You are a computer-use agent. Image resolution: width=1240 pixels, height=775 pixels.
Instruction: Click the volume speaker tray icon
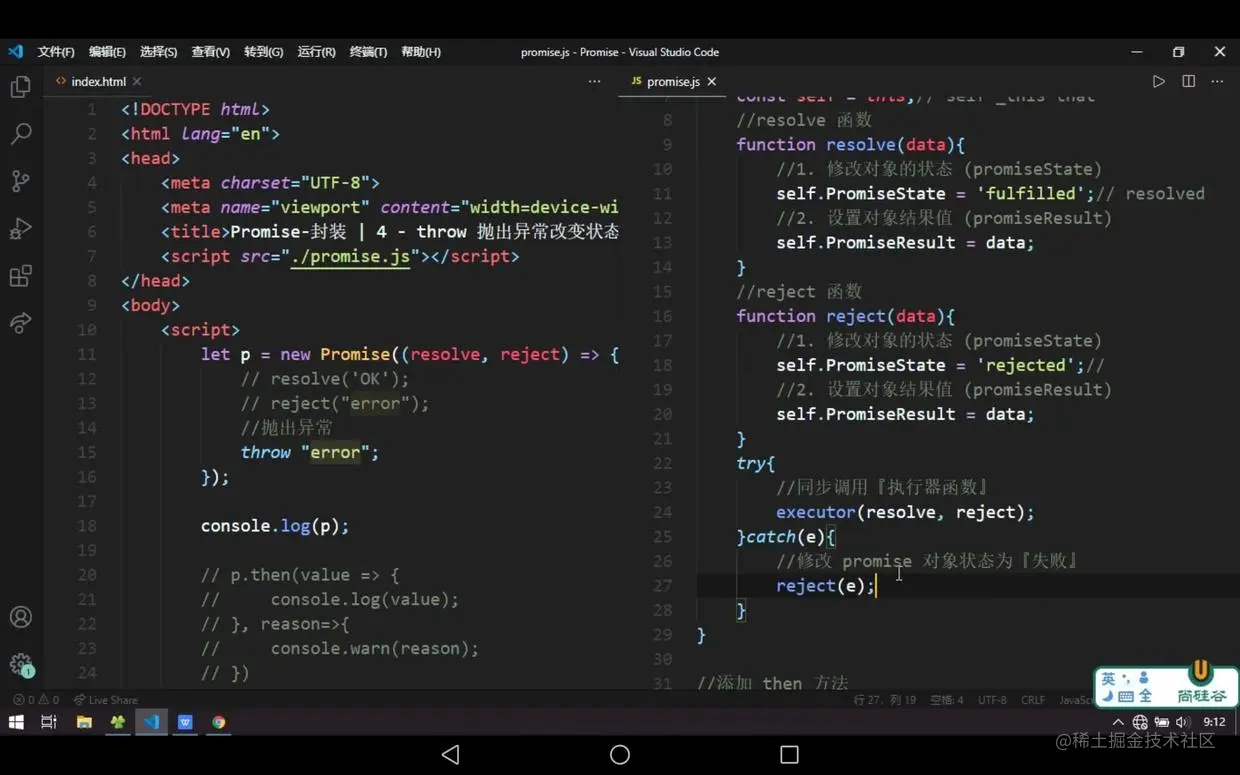[x=1183, y=722]
